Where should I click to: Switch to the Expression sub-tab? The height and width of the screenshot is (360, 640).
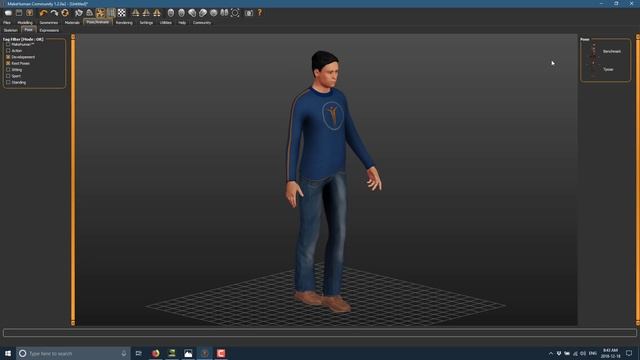[x=49, y=30]
